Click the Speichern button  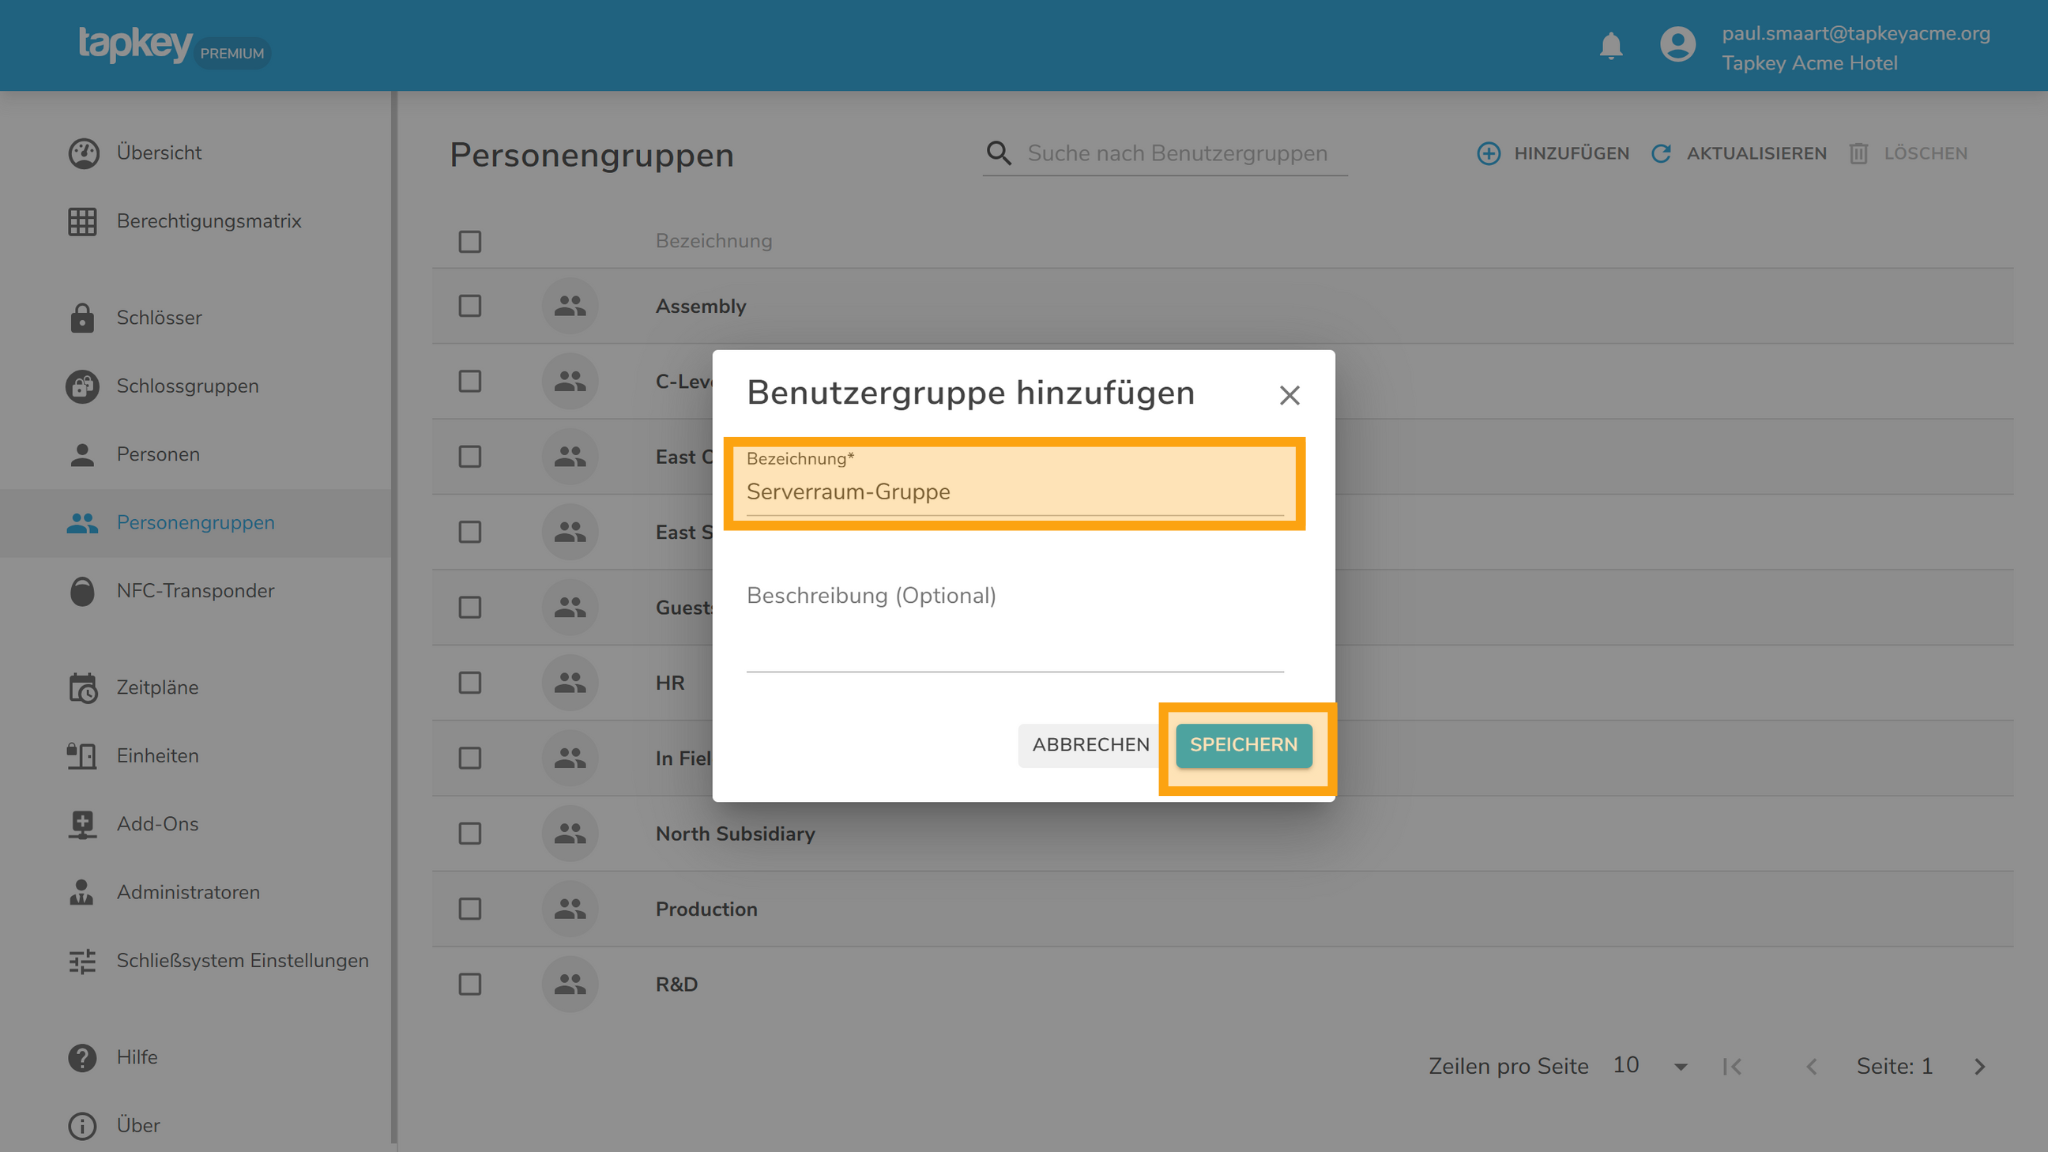coord(1244,745)
